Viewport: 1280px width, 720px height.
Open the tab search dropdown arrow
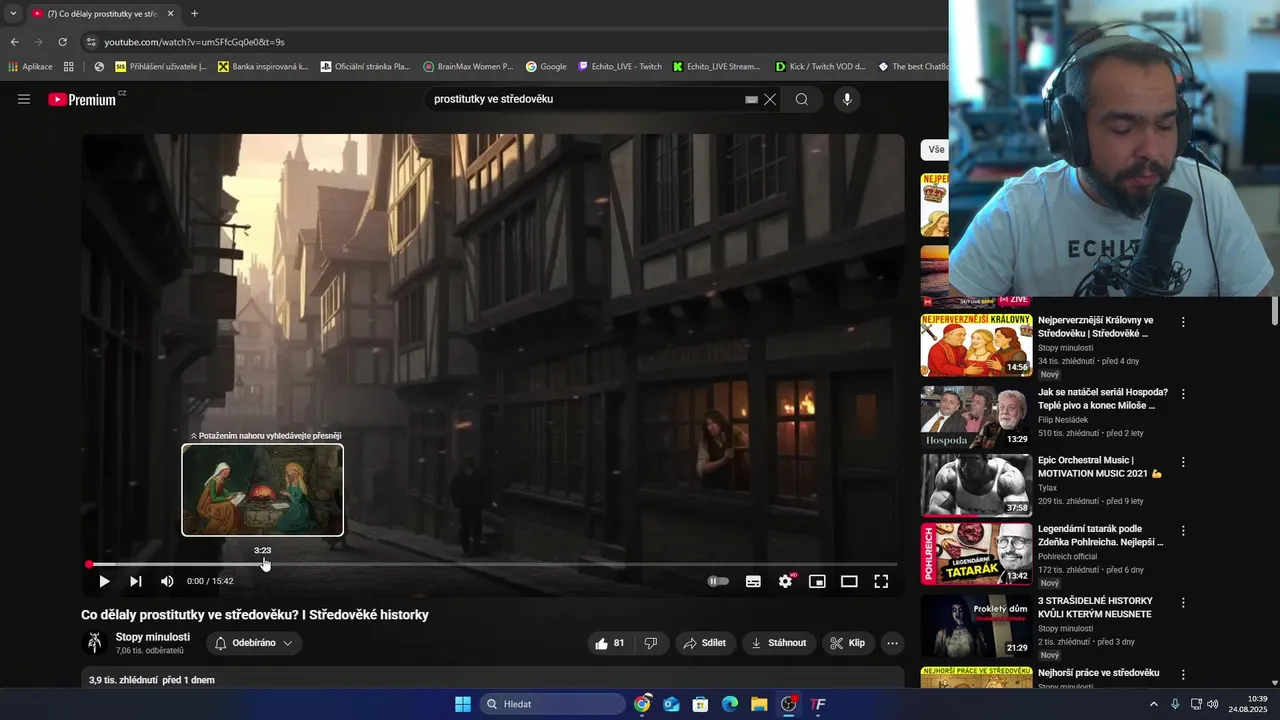coord(13,14)
